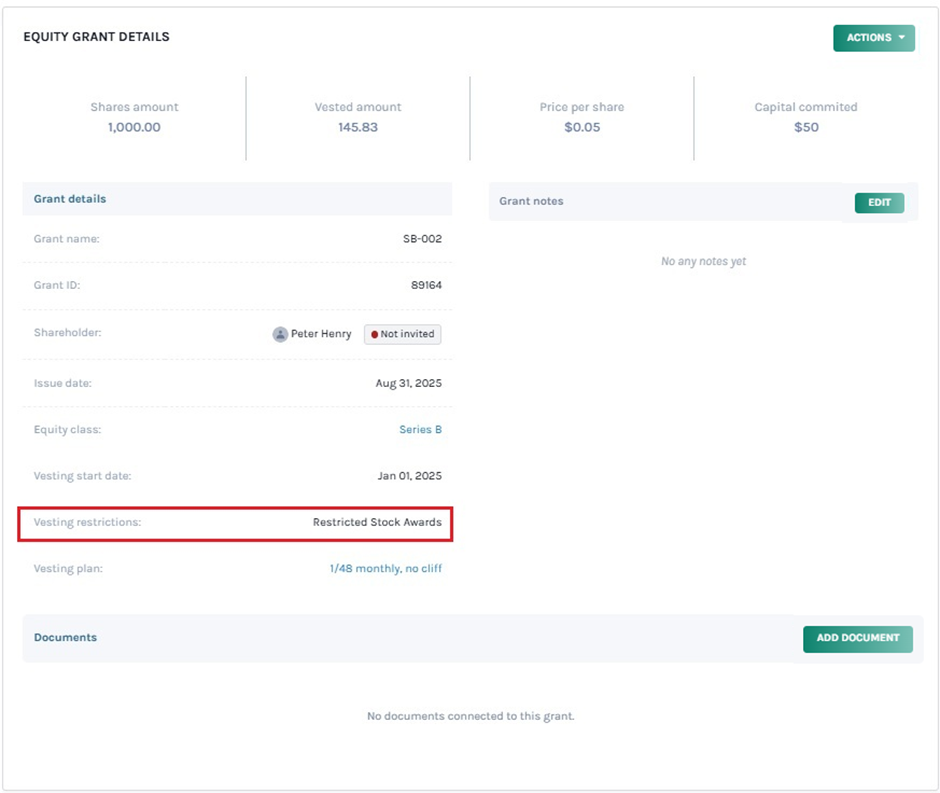Click the Grant details section header
Viewport: 940px width, 793px height.
click(x=70, y=199)
